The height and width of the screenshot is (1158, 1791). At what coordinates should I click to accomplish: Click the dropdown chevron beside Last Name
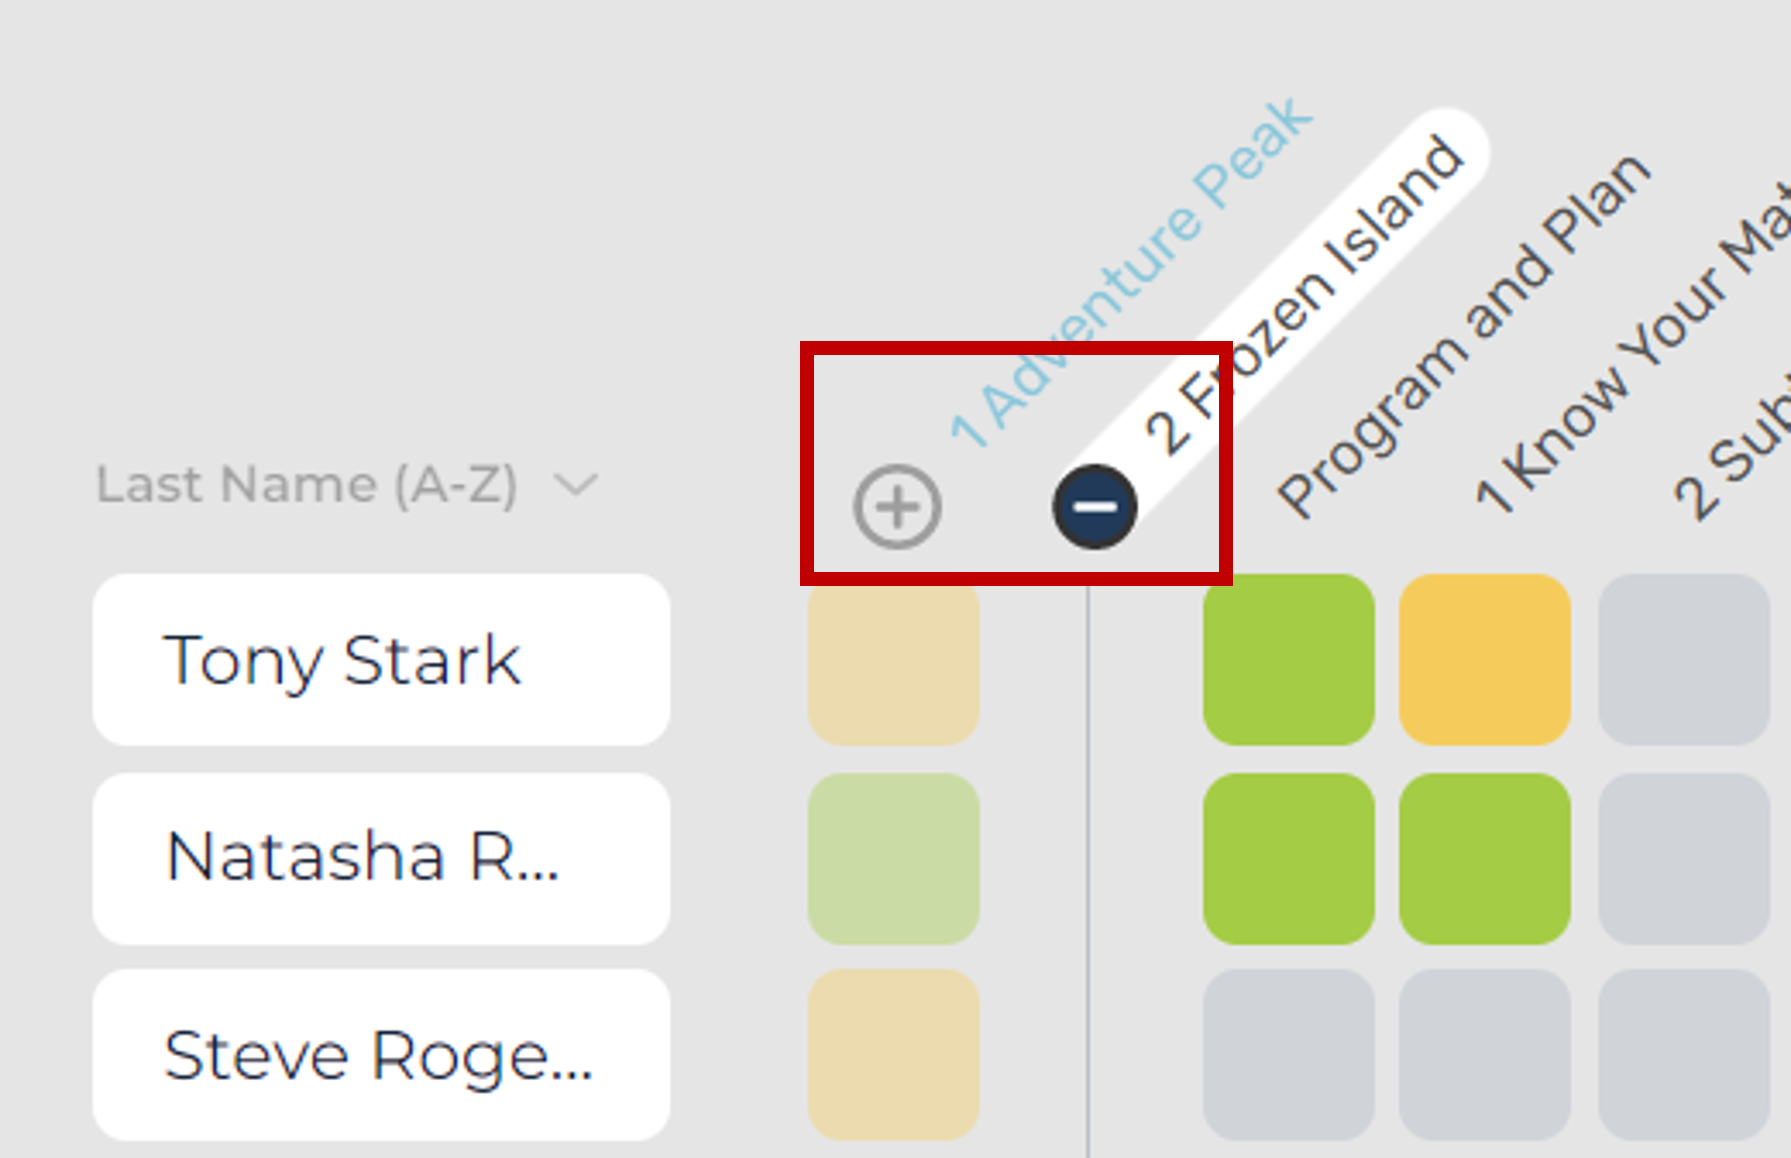pos(575,485)
